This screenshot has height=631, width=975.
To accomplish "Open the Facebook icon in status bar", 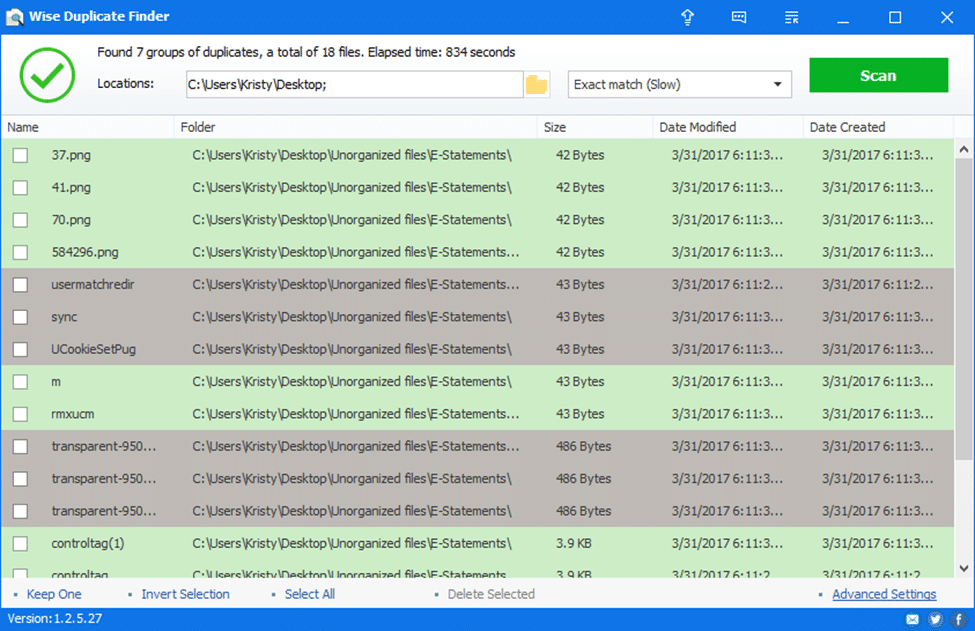I will point(958,619).
